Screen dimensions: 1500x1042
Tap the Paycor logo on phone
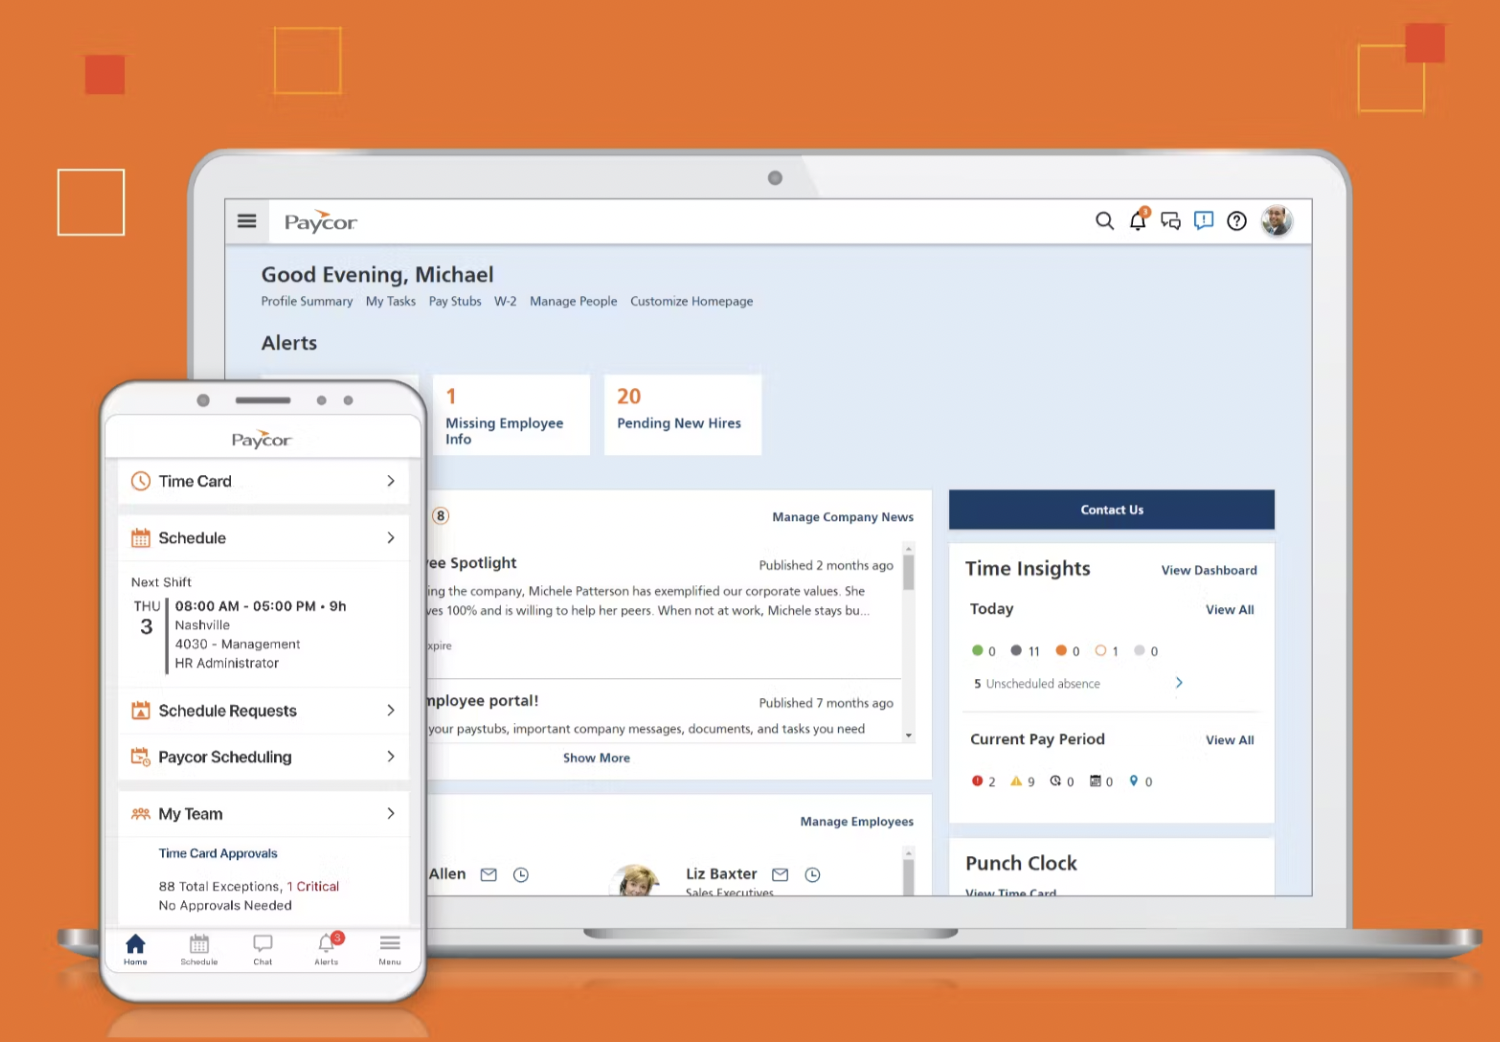[262, 440]
